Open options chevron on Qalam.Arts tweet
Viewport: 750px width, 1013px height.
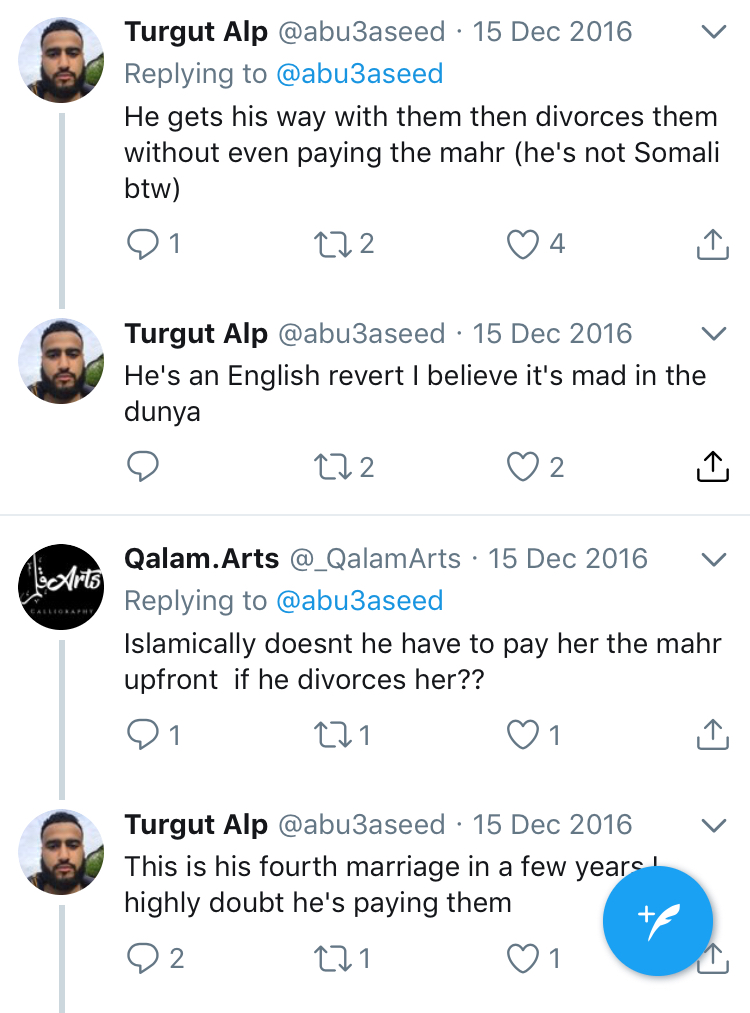[713, 558]
